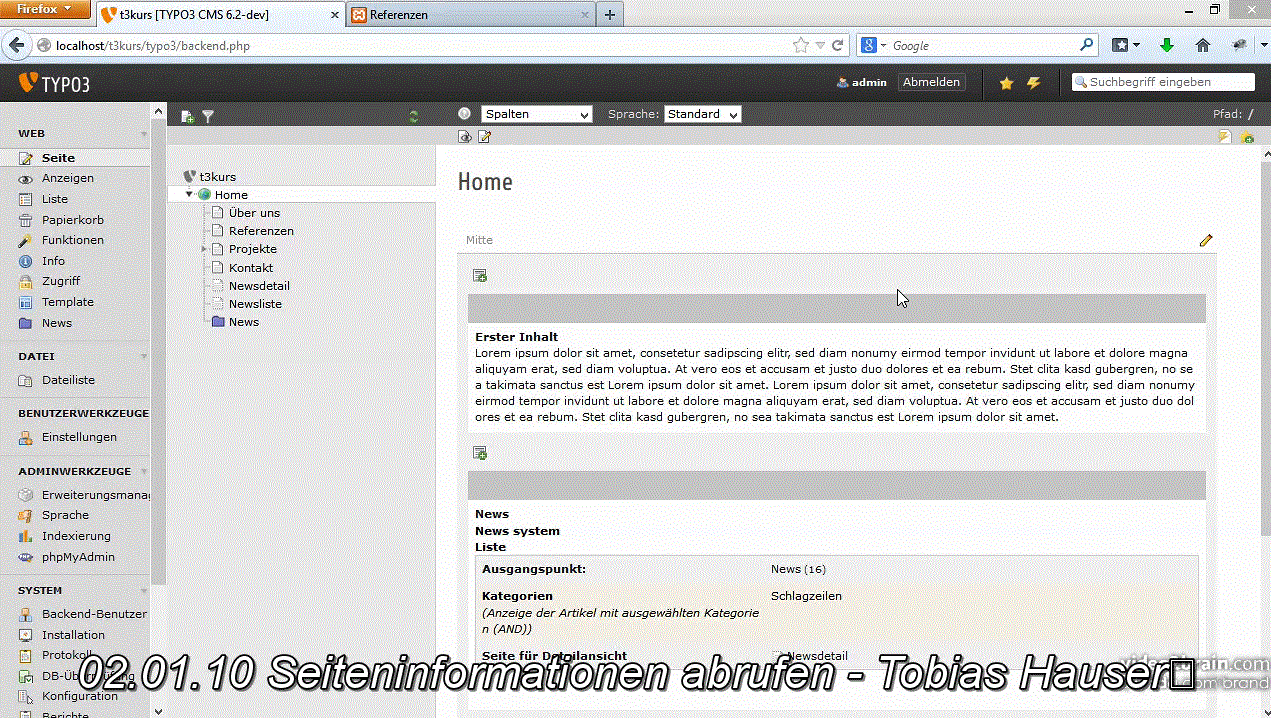Image resolution: width=1271 pixels, height=718 pixels.
Task: Open the clear cache lightning icon
Action: click(x=1034, y=83)
